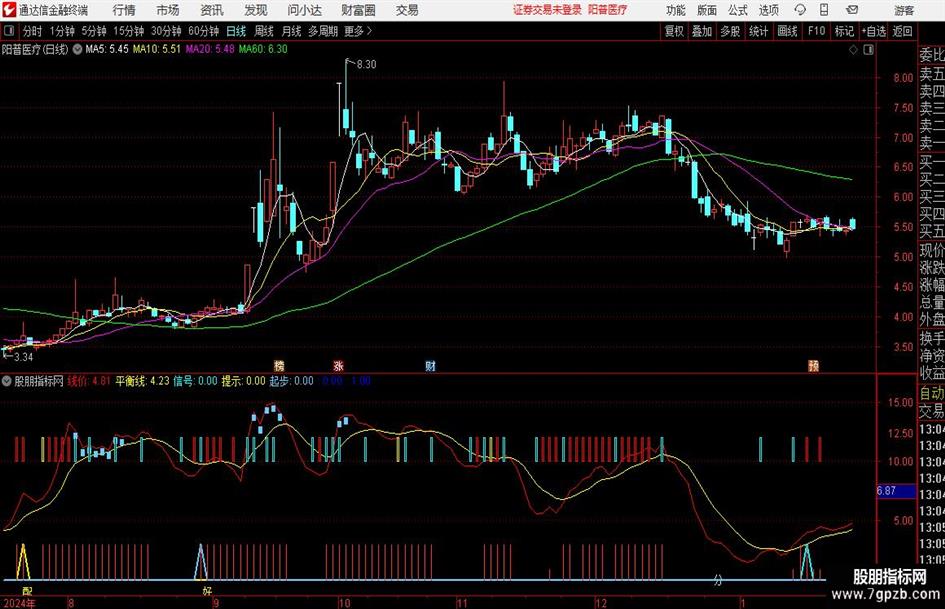Click the 涨 marker under the chart
Viewport: 945px width, 609px height.
[339, 365]
